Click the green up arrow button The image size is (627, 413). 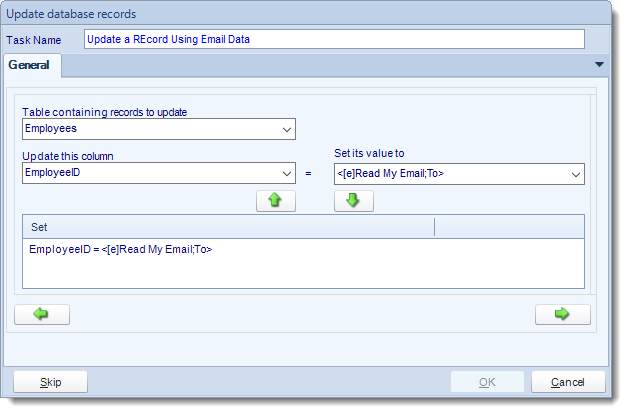point(276,201)
